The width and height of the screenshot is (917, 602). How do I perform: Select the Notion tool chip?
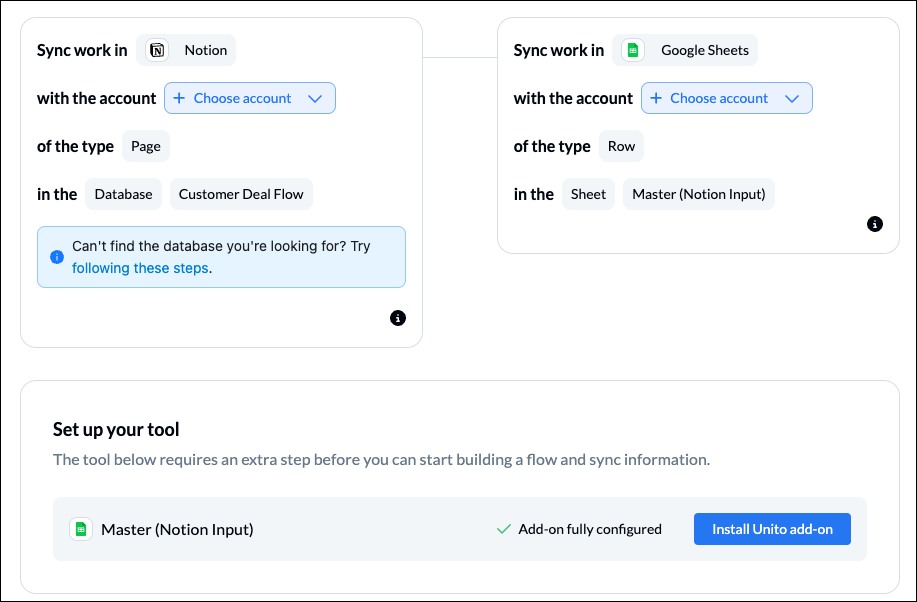(x=186, y=50)
